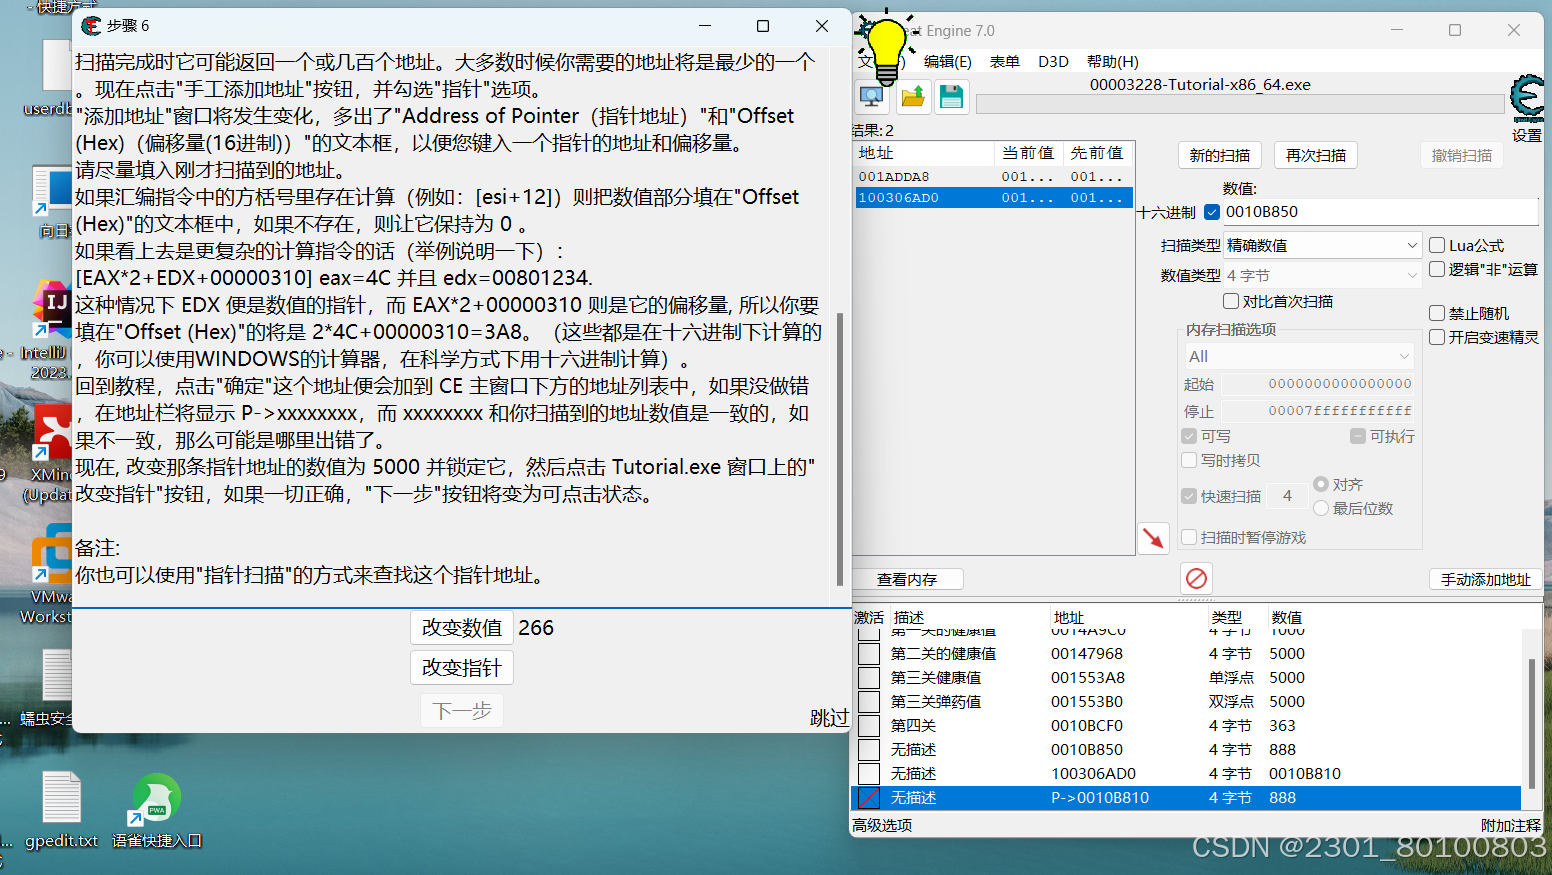The image size is (1552, 875).
Task: Open the 帮助(H) menu
Action: coord(1112,61)
